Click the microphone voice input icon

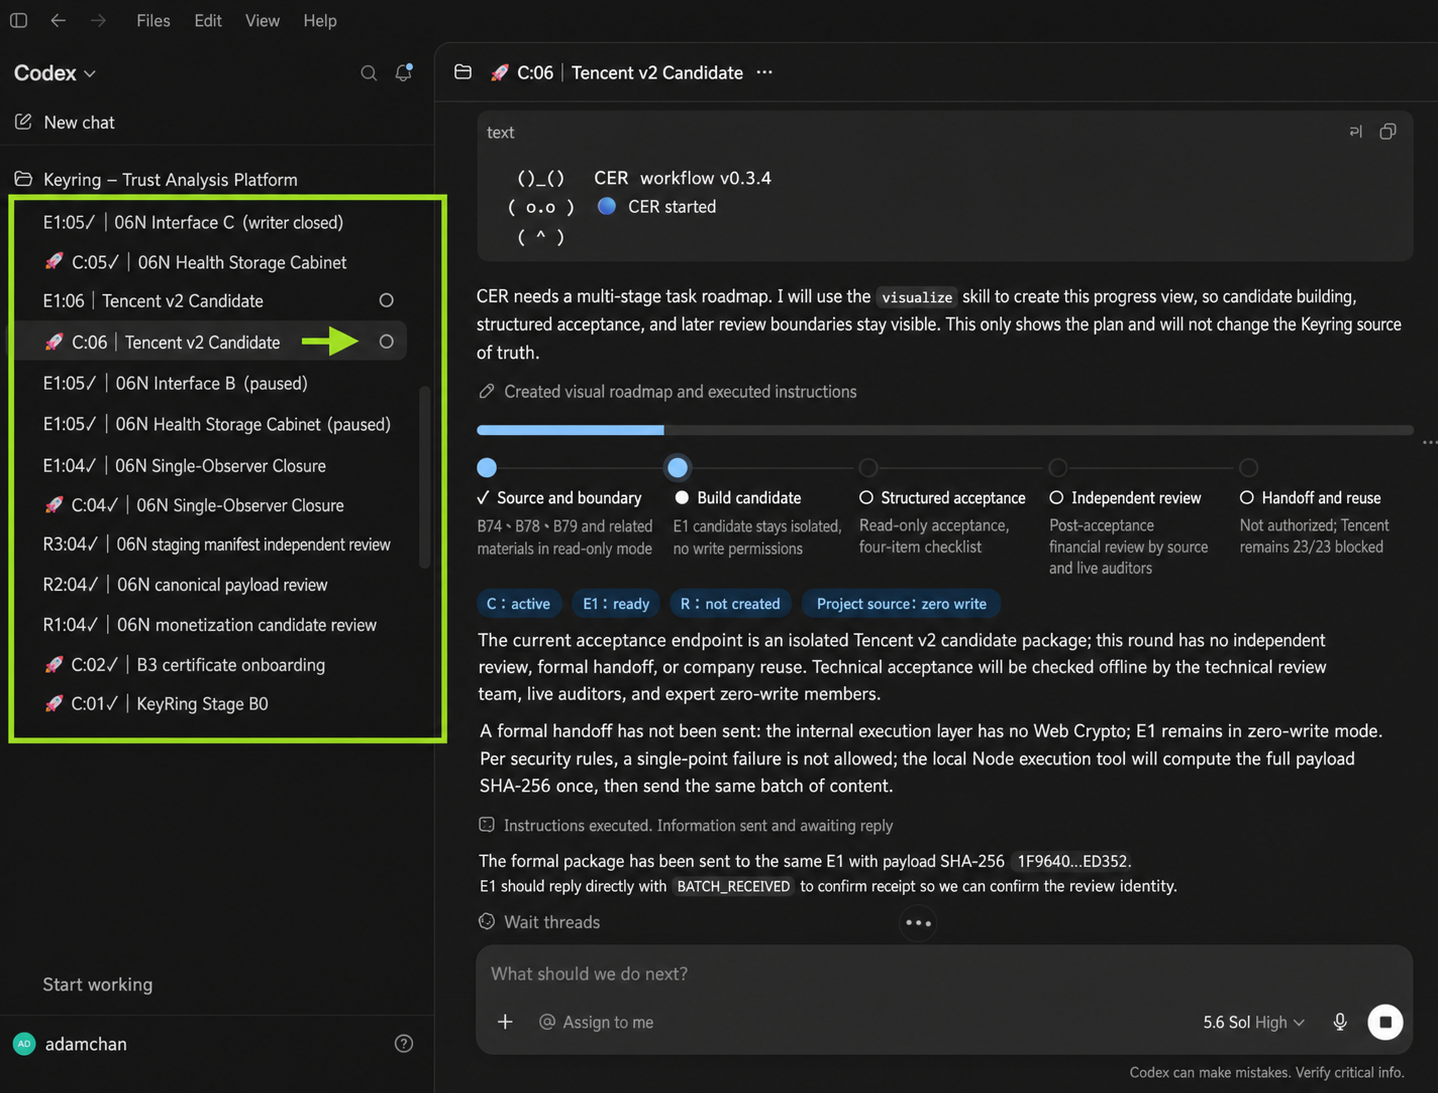coord(1340,1022)
